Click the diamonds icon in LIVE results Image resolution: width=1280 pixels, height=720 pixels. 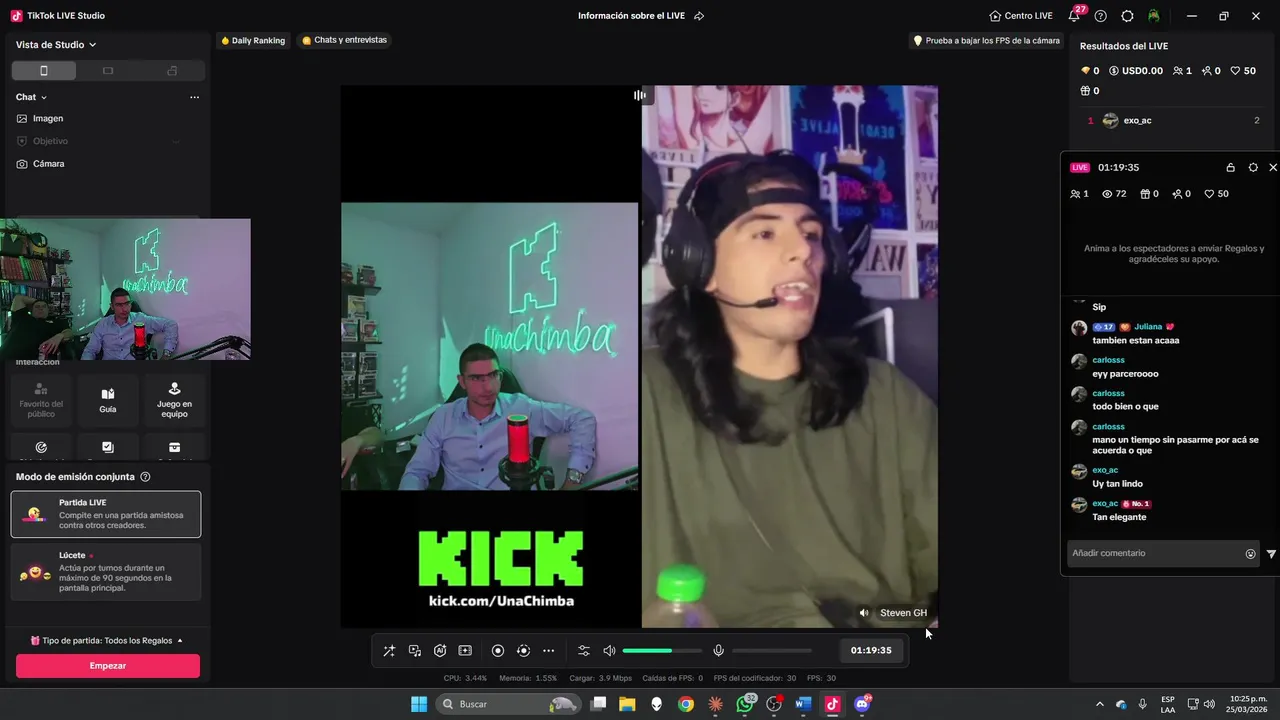(x=1085, y=71)
